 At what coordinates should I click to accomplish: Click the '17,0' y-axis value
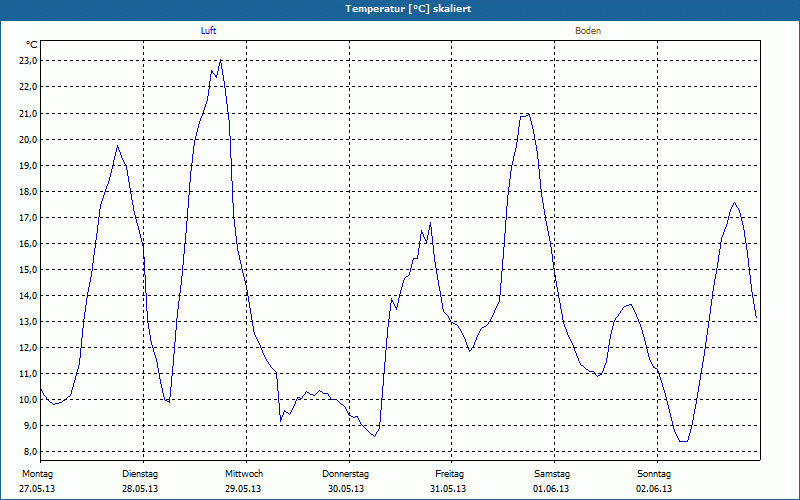(28, 217)
